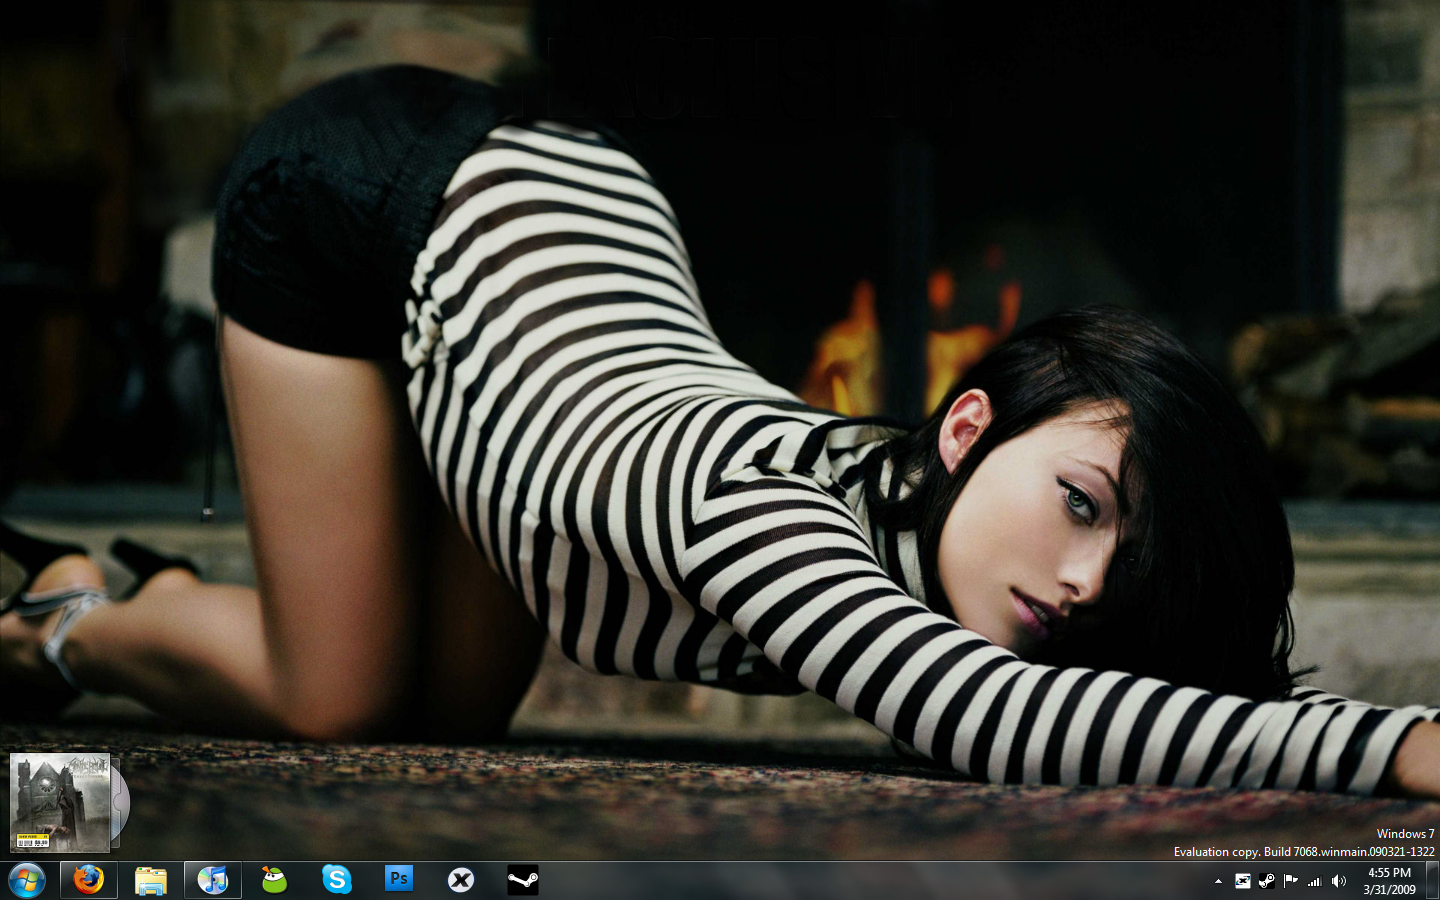Viewport: 1440px width, 900px height.
Task: Click the Show Desktop button at the taskbar end
Action: click(x=1432, y=880)
